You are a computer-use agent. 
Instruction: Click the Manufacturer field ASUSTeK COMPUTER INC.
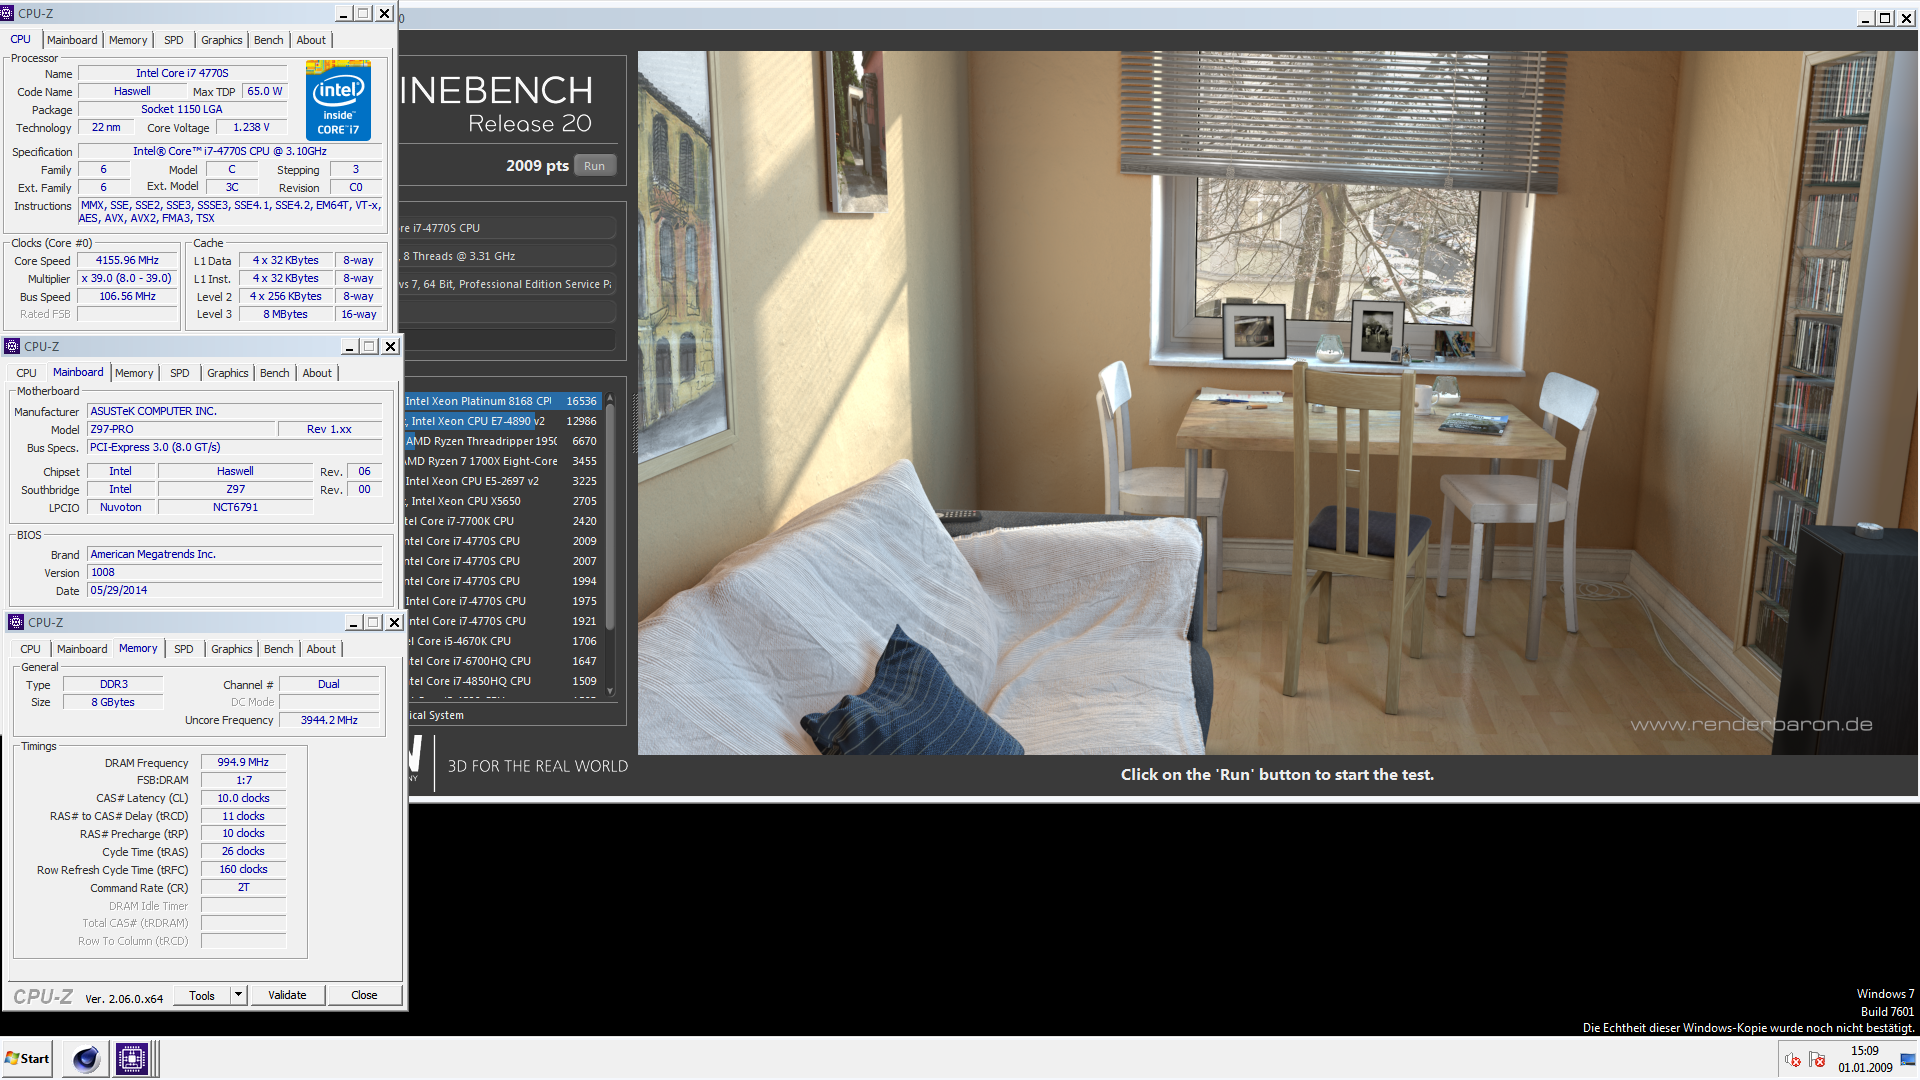[x=234, y=411]
